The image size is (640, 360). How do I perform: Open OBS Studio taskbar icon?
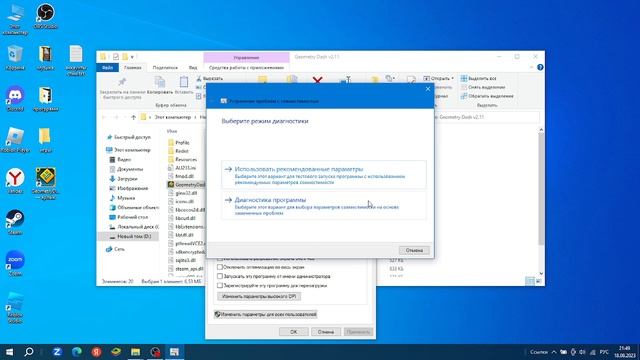point(155,352)
